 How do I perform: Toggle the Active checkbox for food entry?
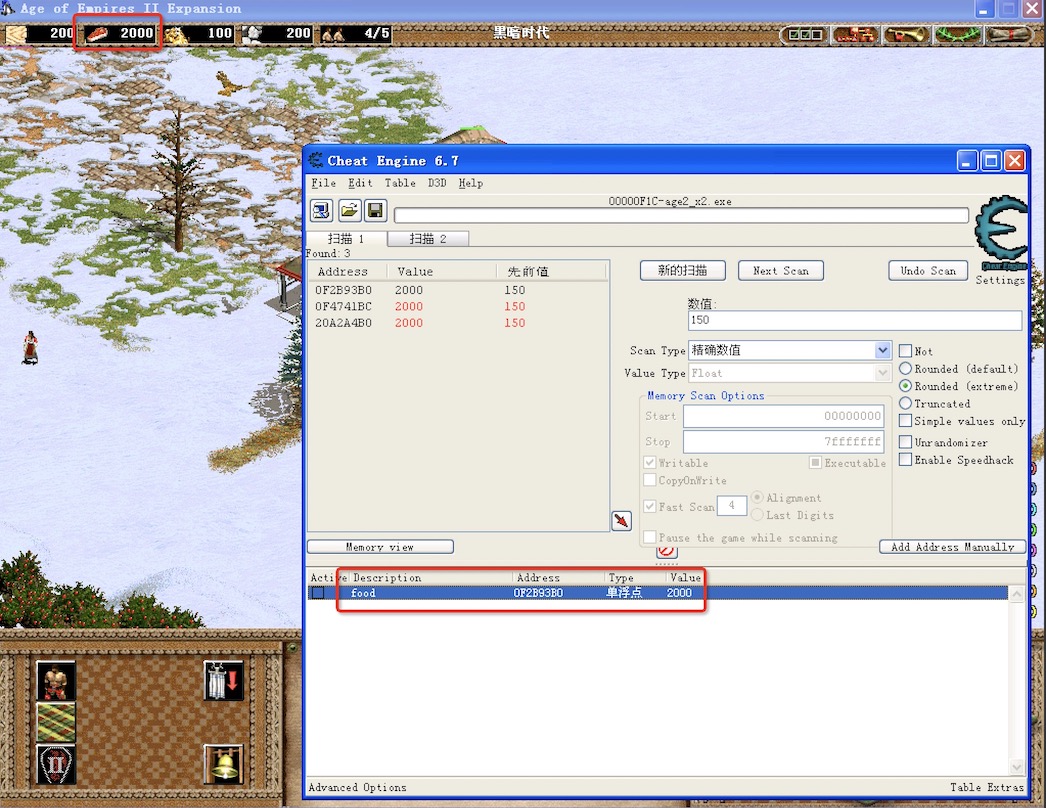click(x=318, y=592)
